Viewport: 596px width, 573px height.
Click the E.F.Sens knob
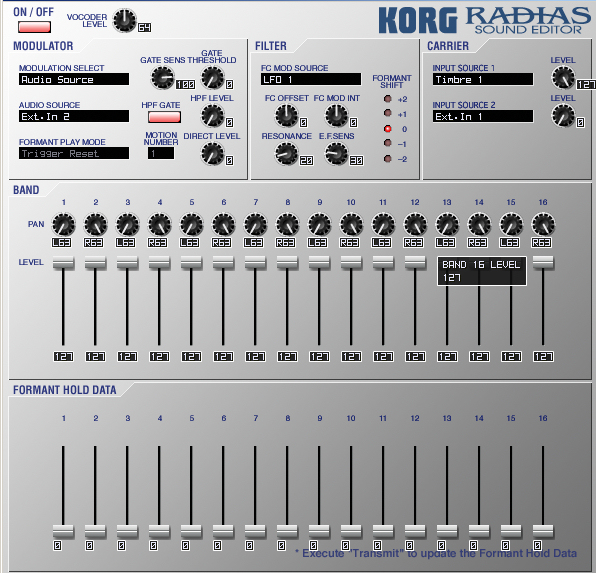point(336,154)
